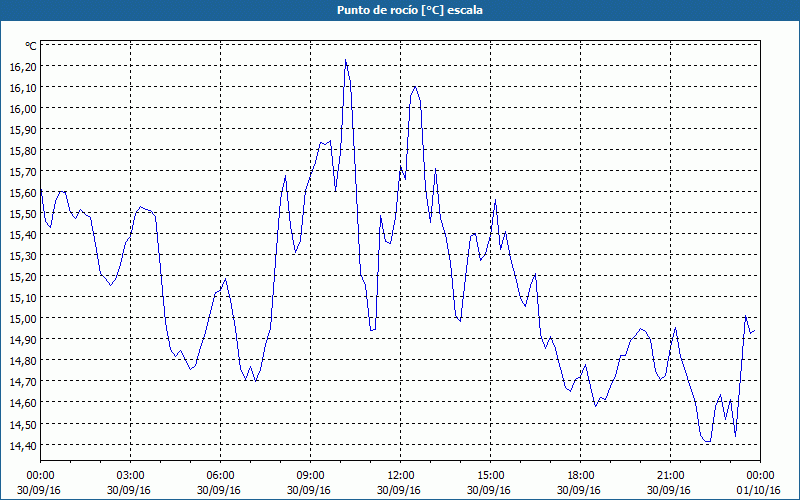Click the 03:00 time axis label
The width and height of the screenshot is (800, 500).
(130, 476)
